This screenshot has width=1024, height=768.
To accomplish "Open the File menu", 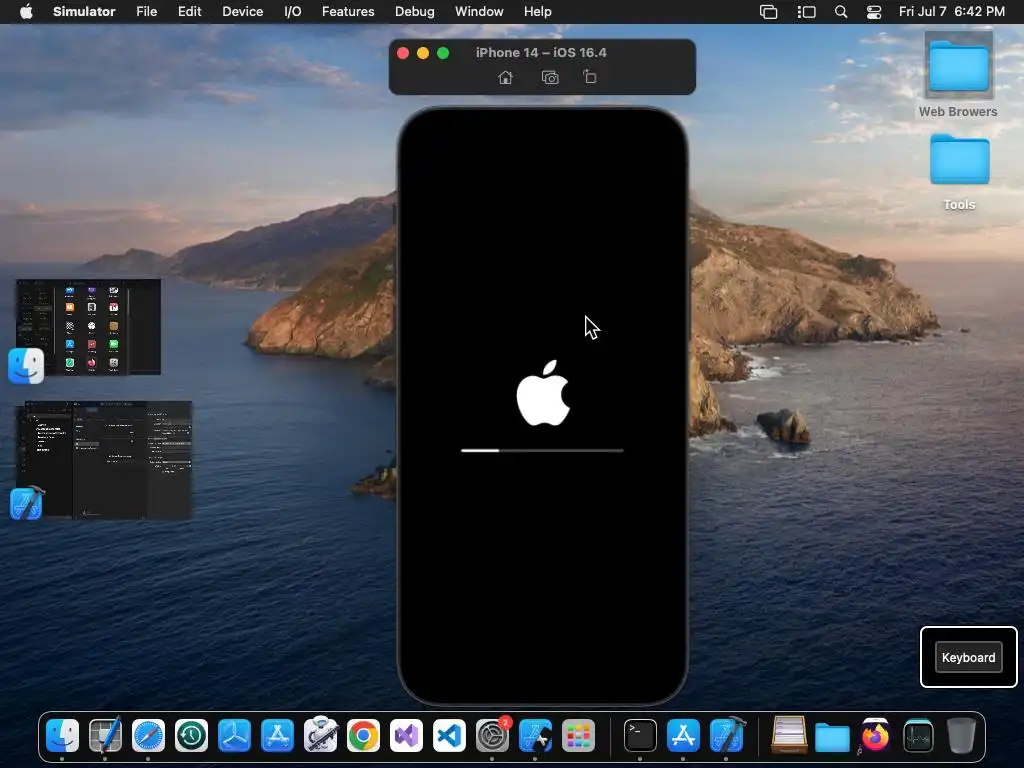I will click(146, 12).
